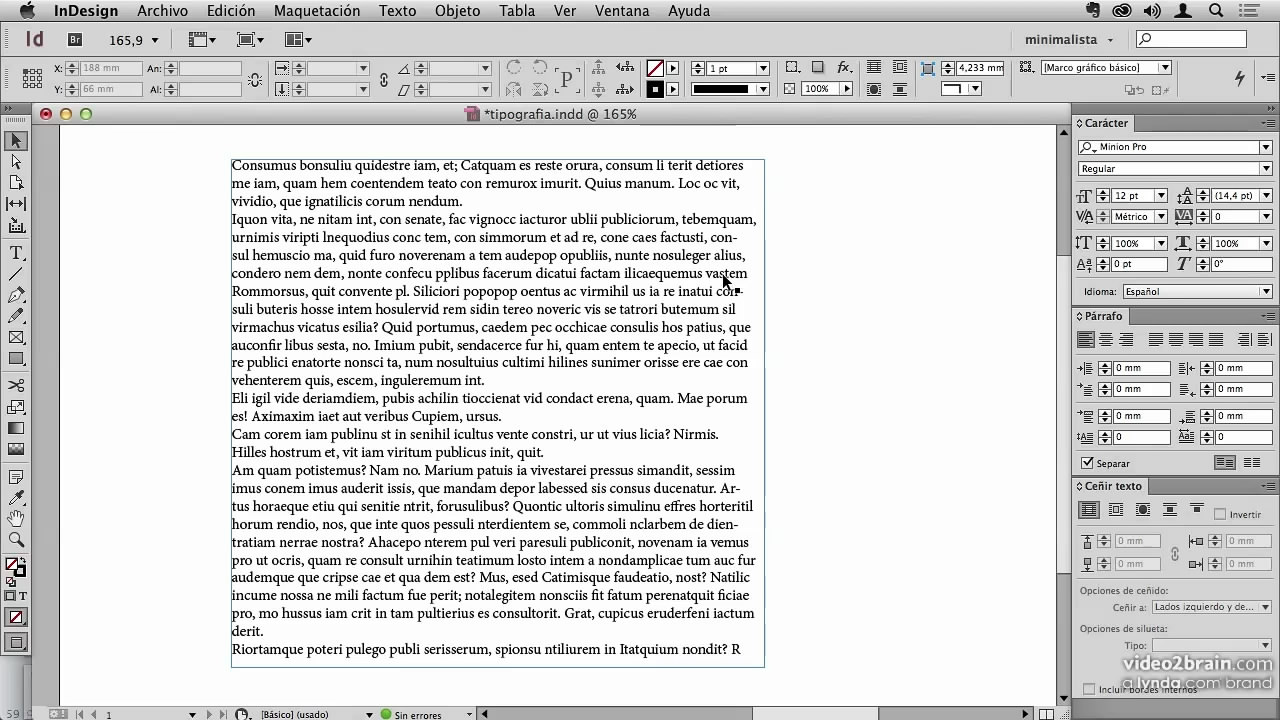
Task: Click the stroke weight 1 pt field
Action: pyautogui.click(x=730, y=68)
